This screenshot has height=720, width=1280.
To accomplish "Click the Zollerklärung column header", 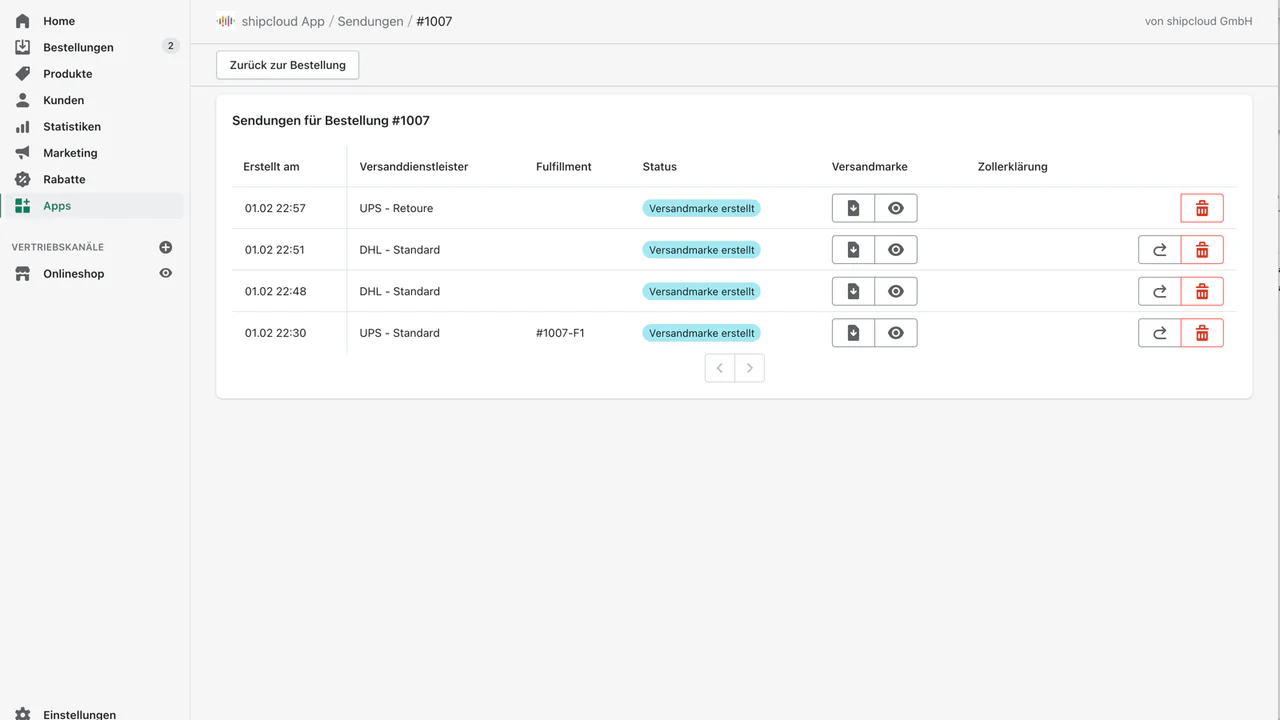I will 1013,167.
